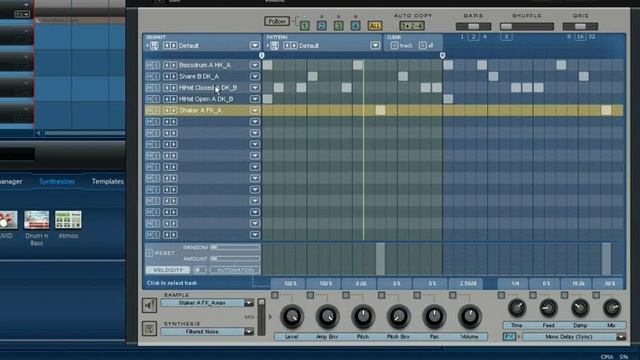The width and height of the screenshot is (640, 360).
Task: Solo the Bassdrum A HK_A track
Action: tap(156, 65)
